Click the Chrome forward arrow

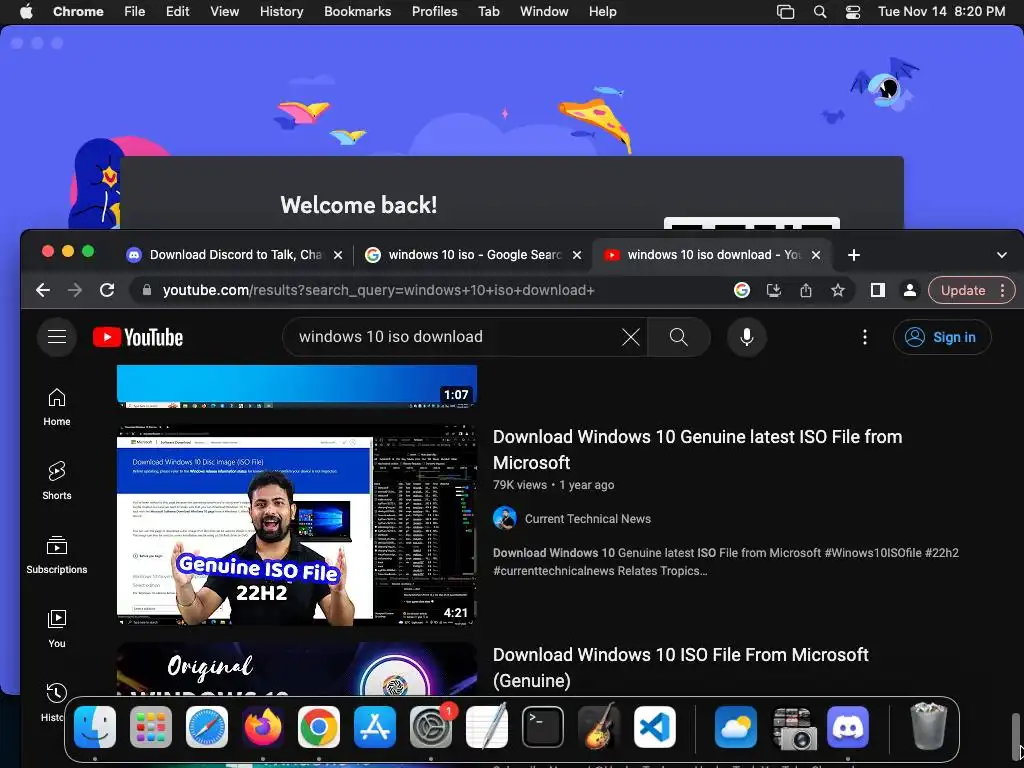click(x=75, y=290)
